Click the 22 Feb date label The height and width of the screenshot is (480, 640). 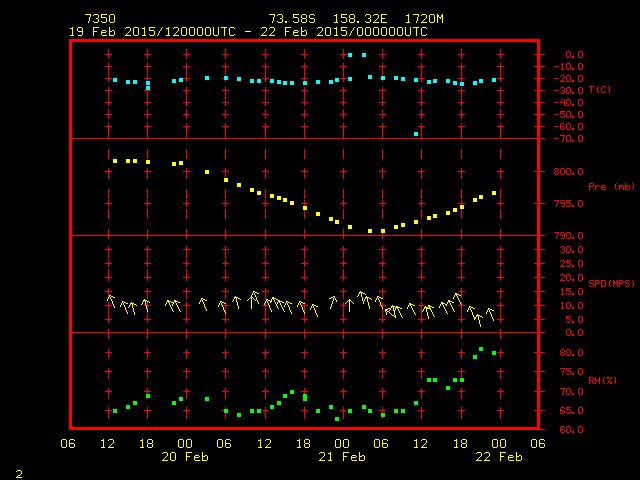(497, 457)
